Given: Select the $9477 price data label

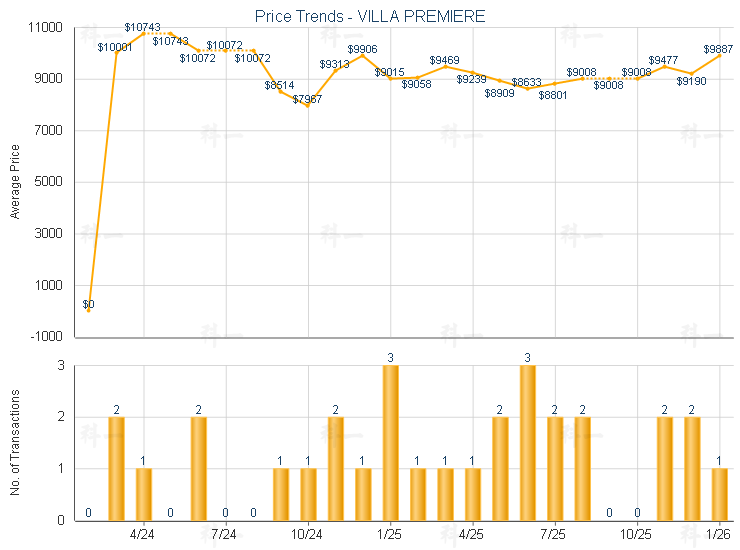Looking at the screenshot, I should click(664, 61).
